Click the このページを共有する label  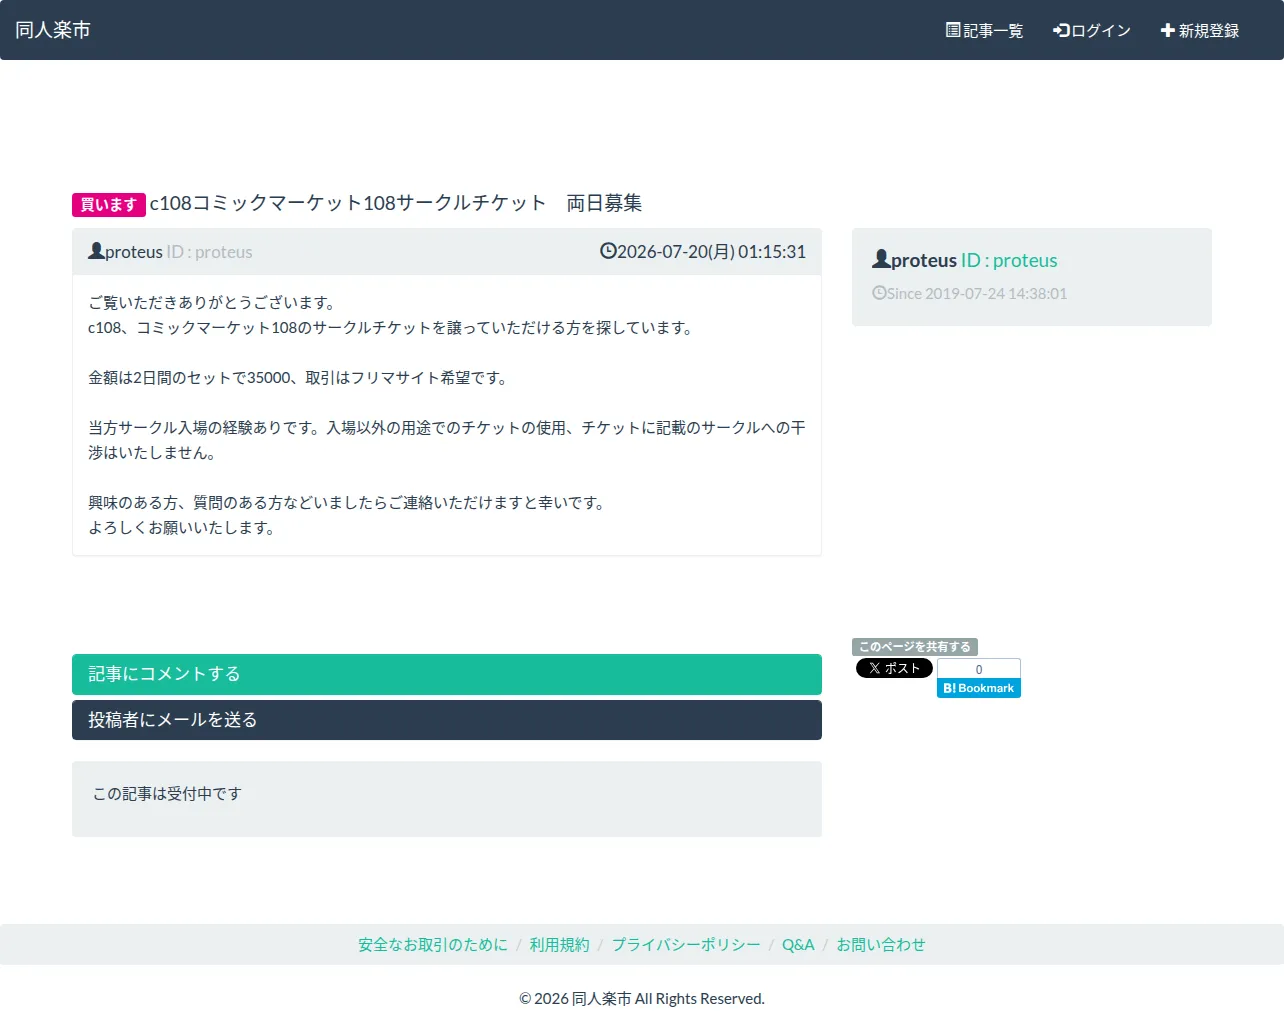coord(915,647)
